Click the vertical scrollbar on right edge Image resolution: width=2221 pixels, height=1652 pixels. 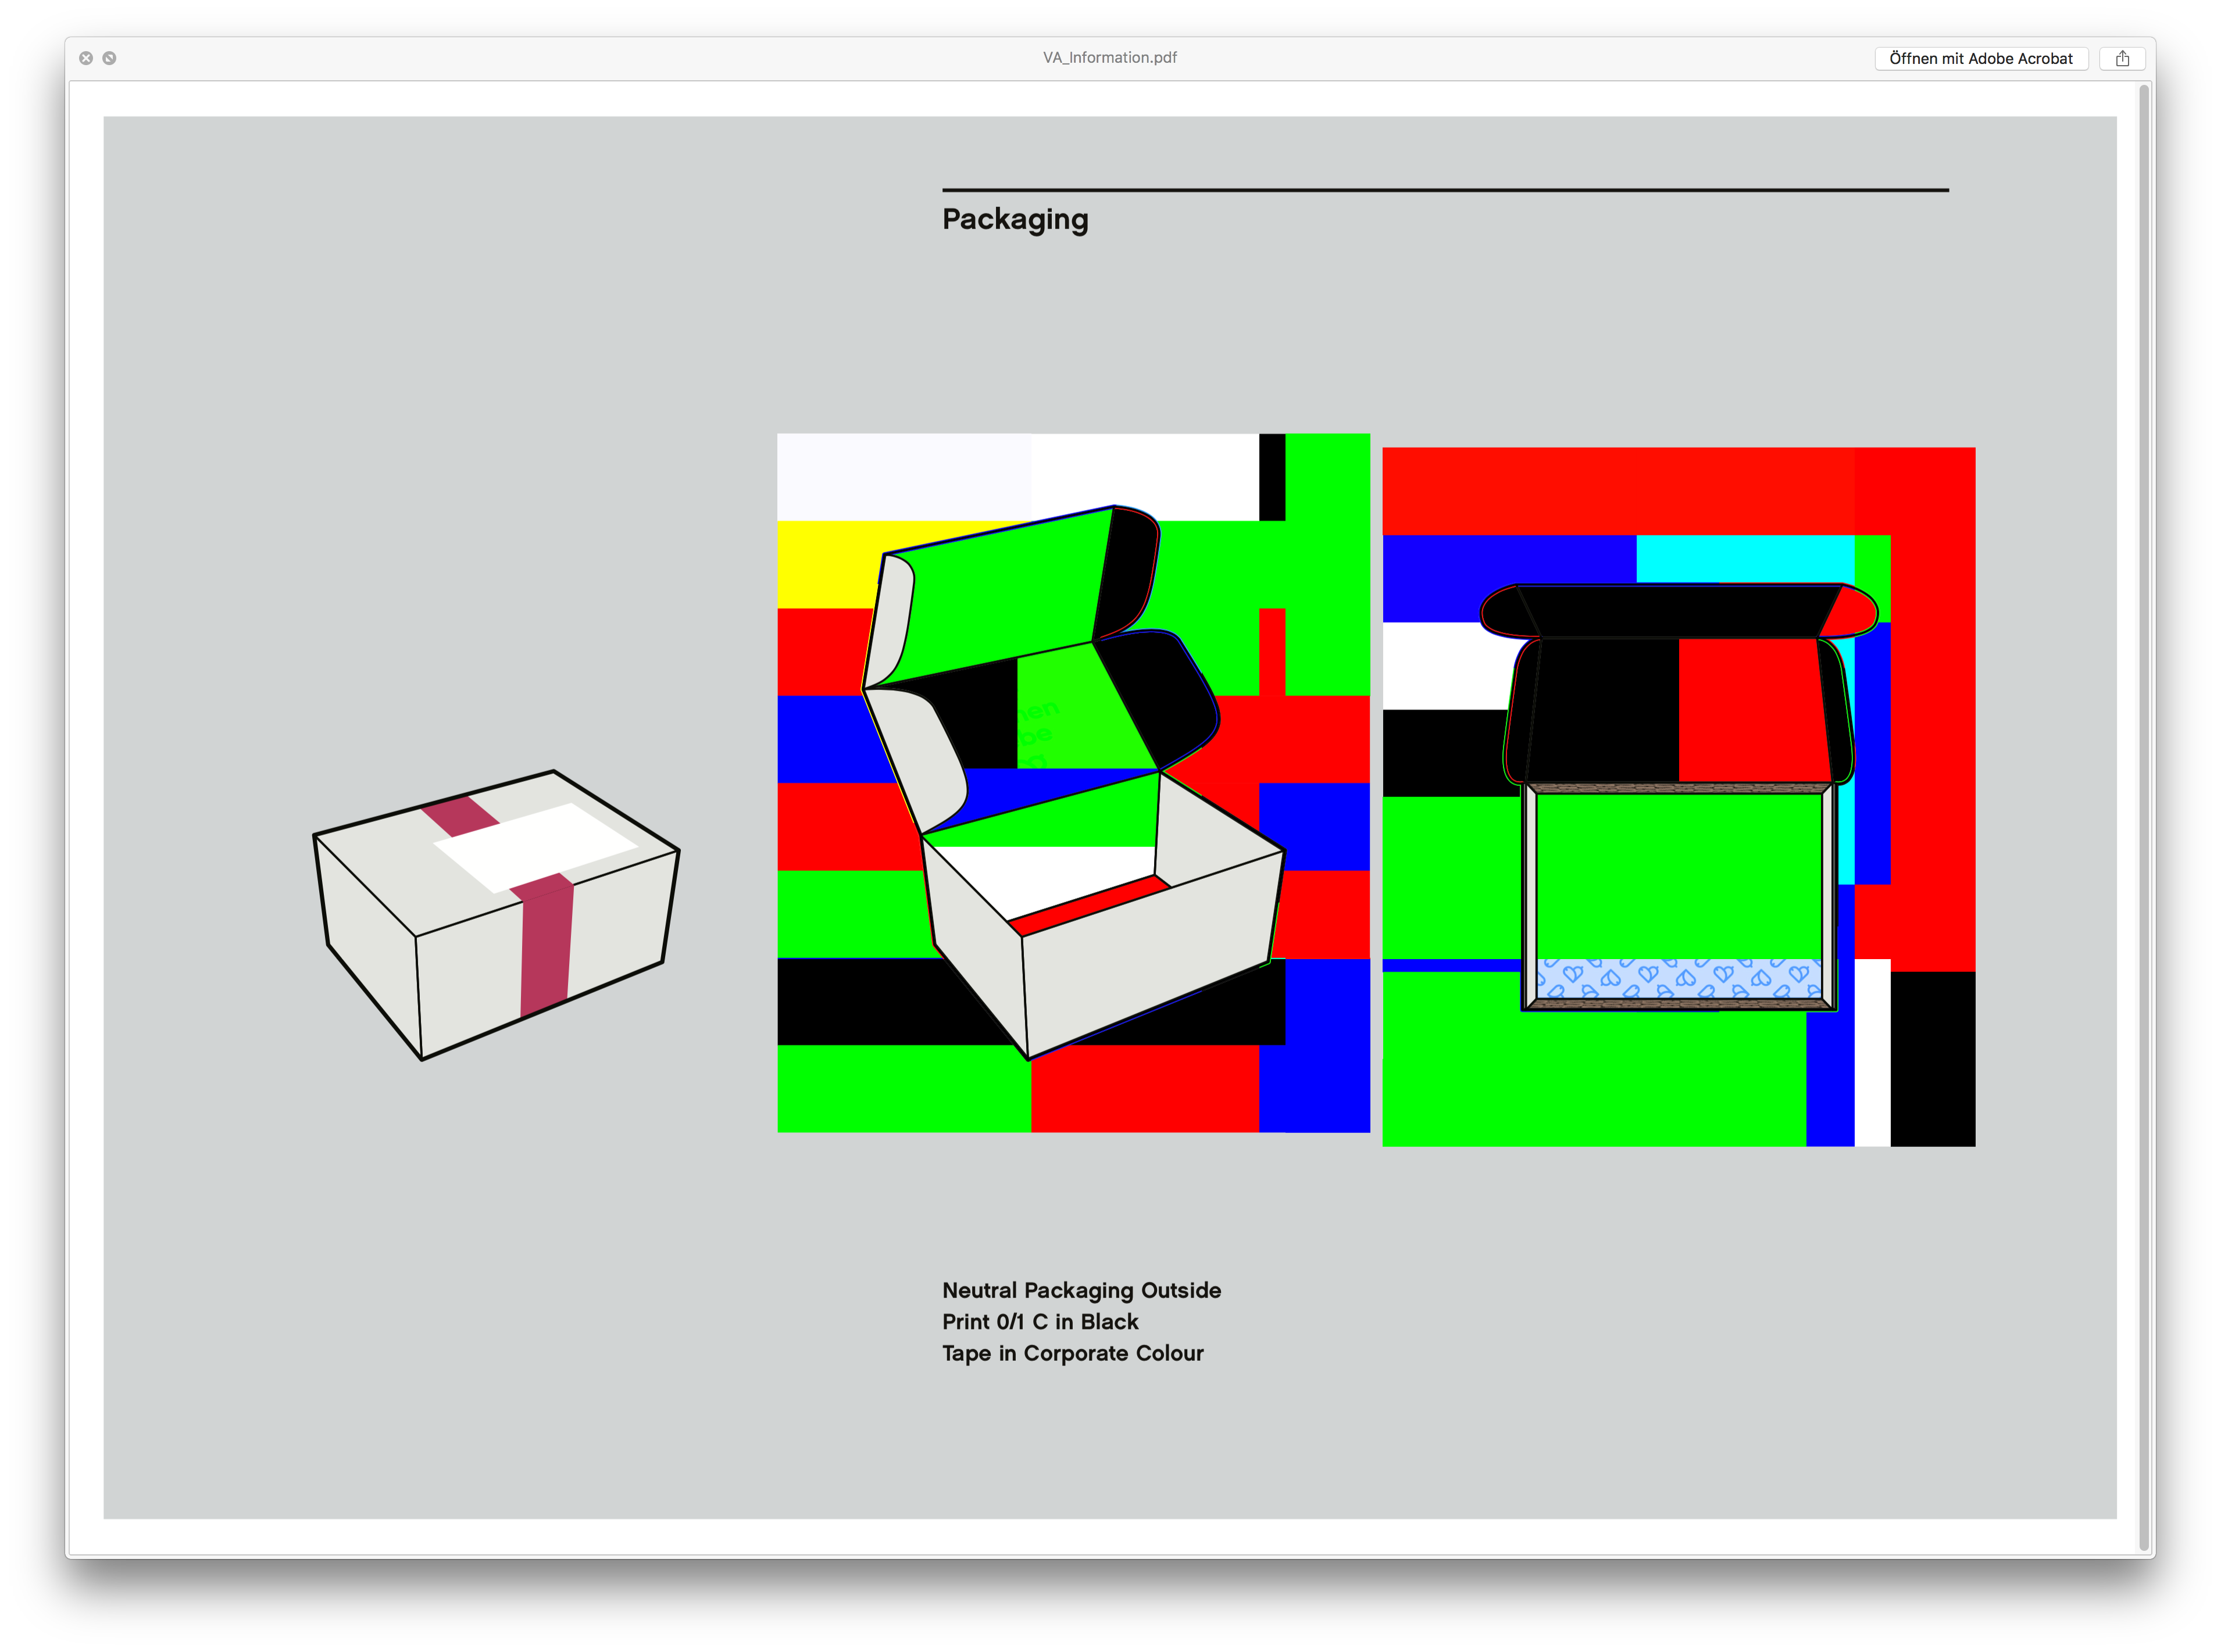2143,800
